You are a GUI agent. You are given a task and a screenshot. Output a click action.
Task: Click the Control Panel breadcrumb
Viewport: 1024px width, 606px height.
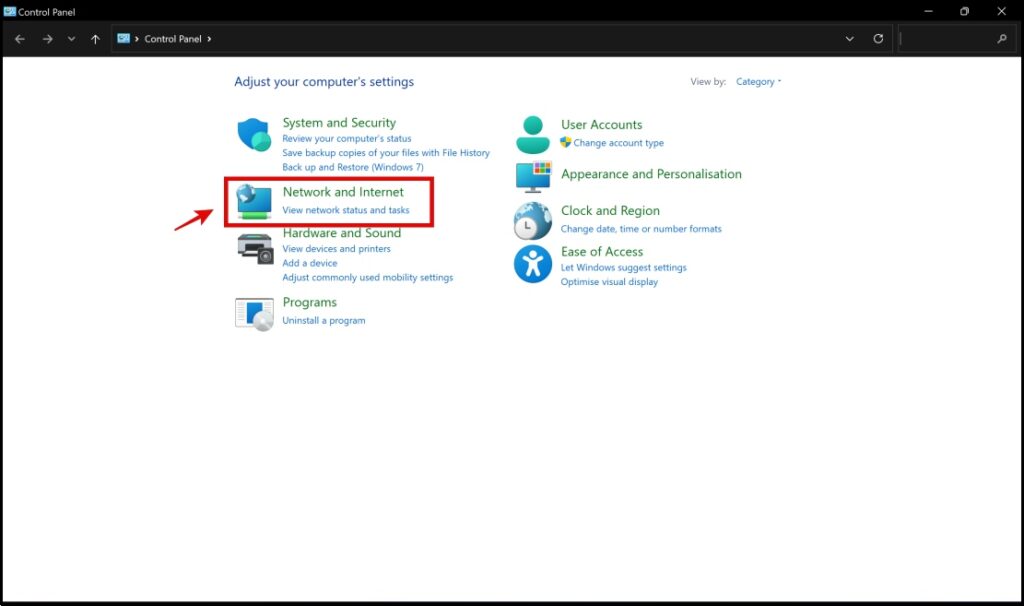(x=172, y=39)
